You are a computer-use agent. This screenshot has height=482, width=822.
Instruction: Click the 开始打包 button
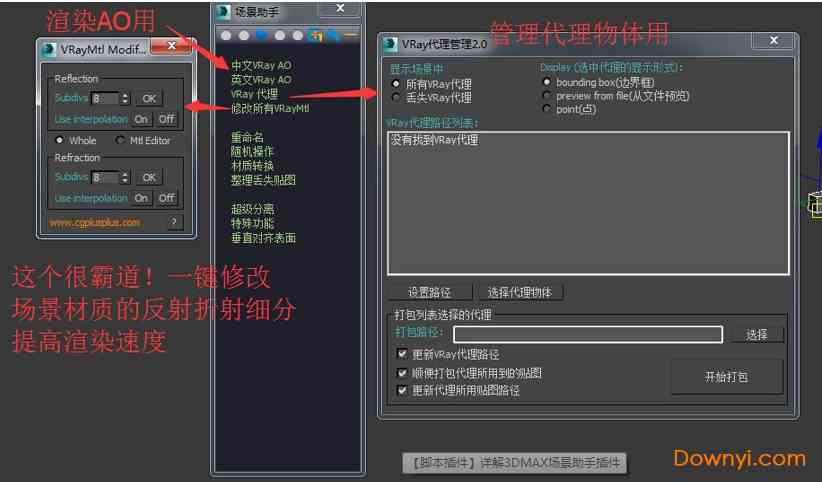tap(727, 377)
